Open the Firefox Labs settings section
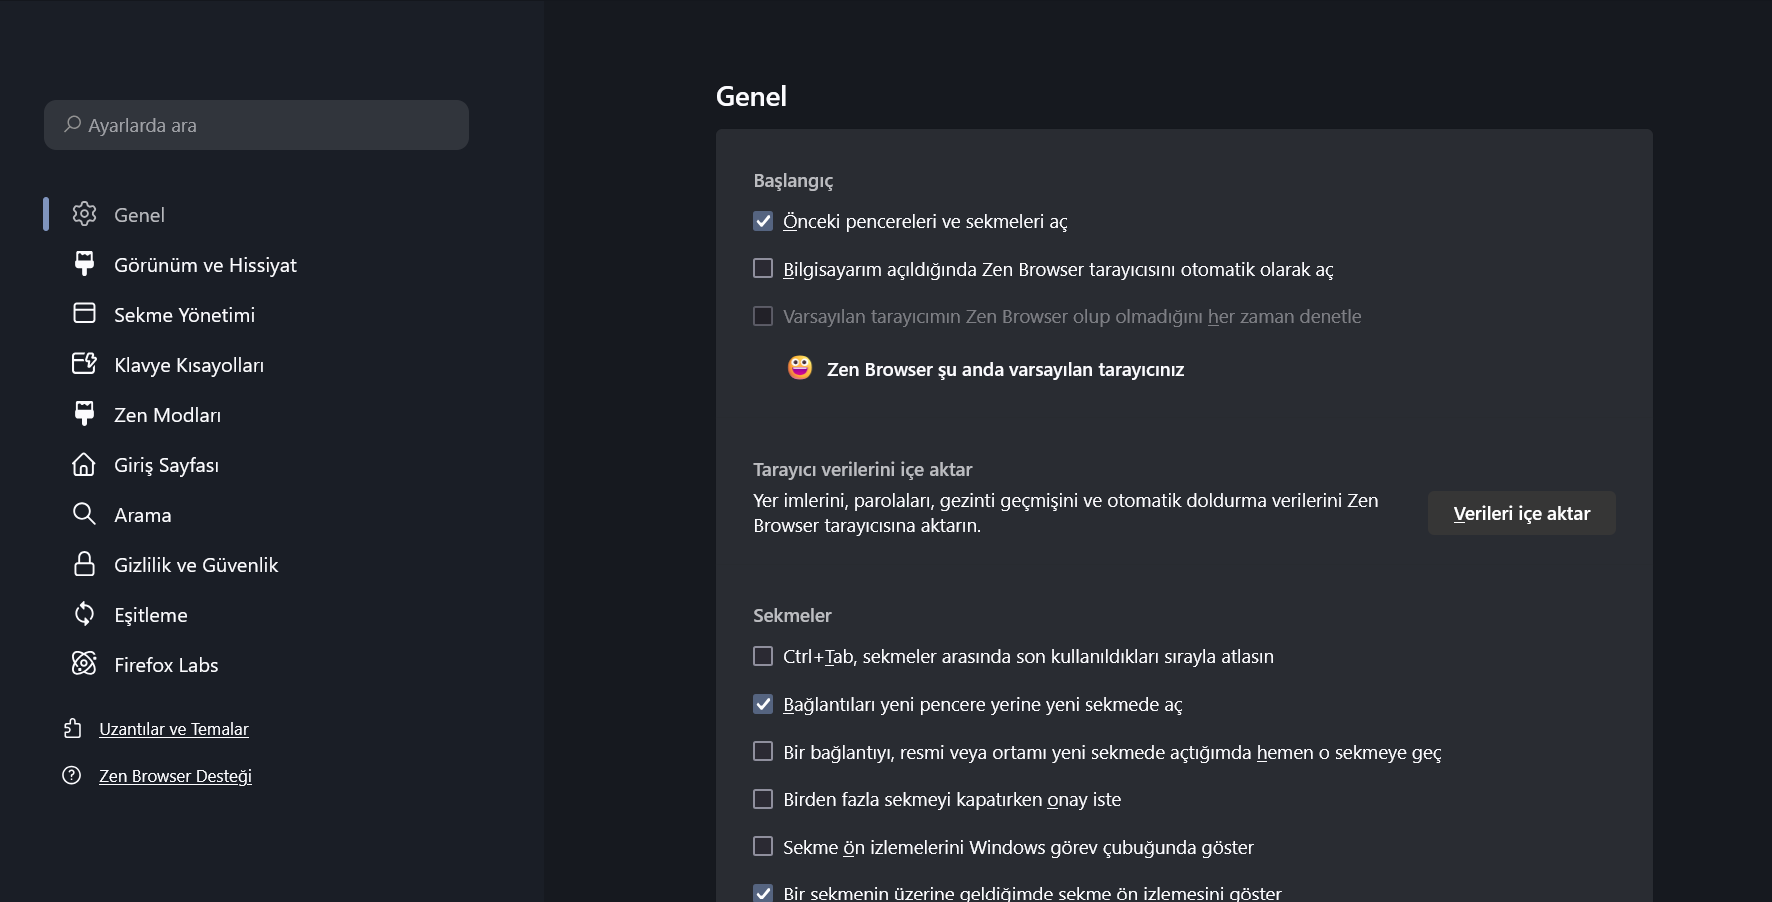 pyautogui.click(x=166, y=665)
